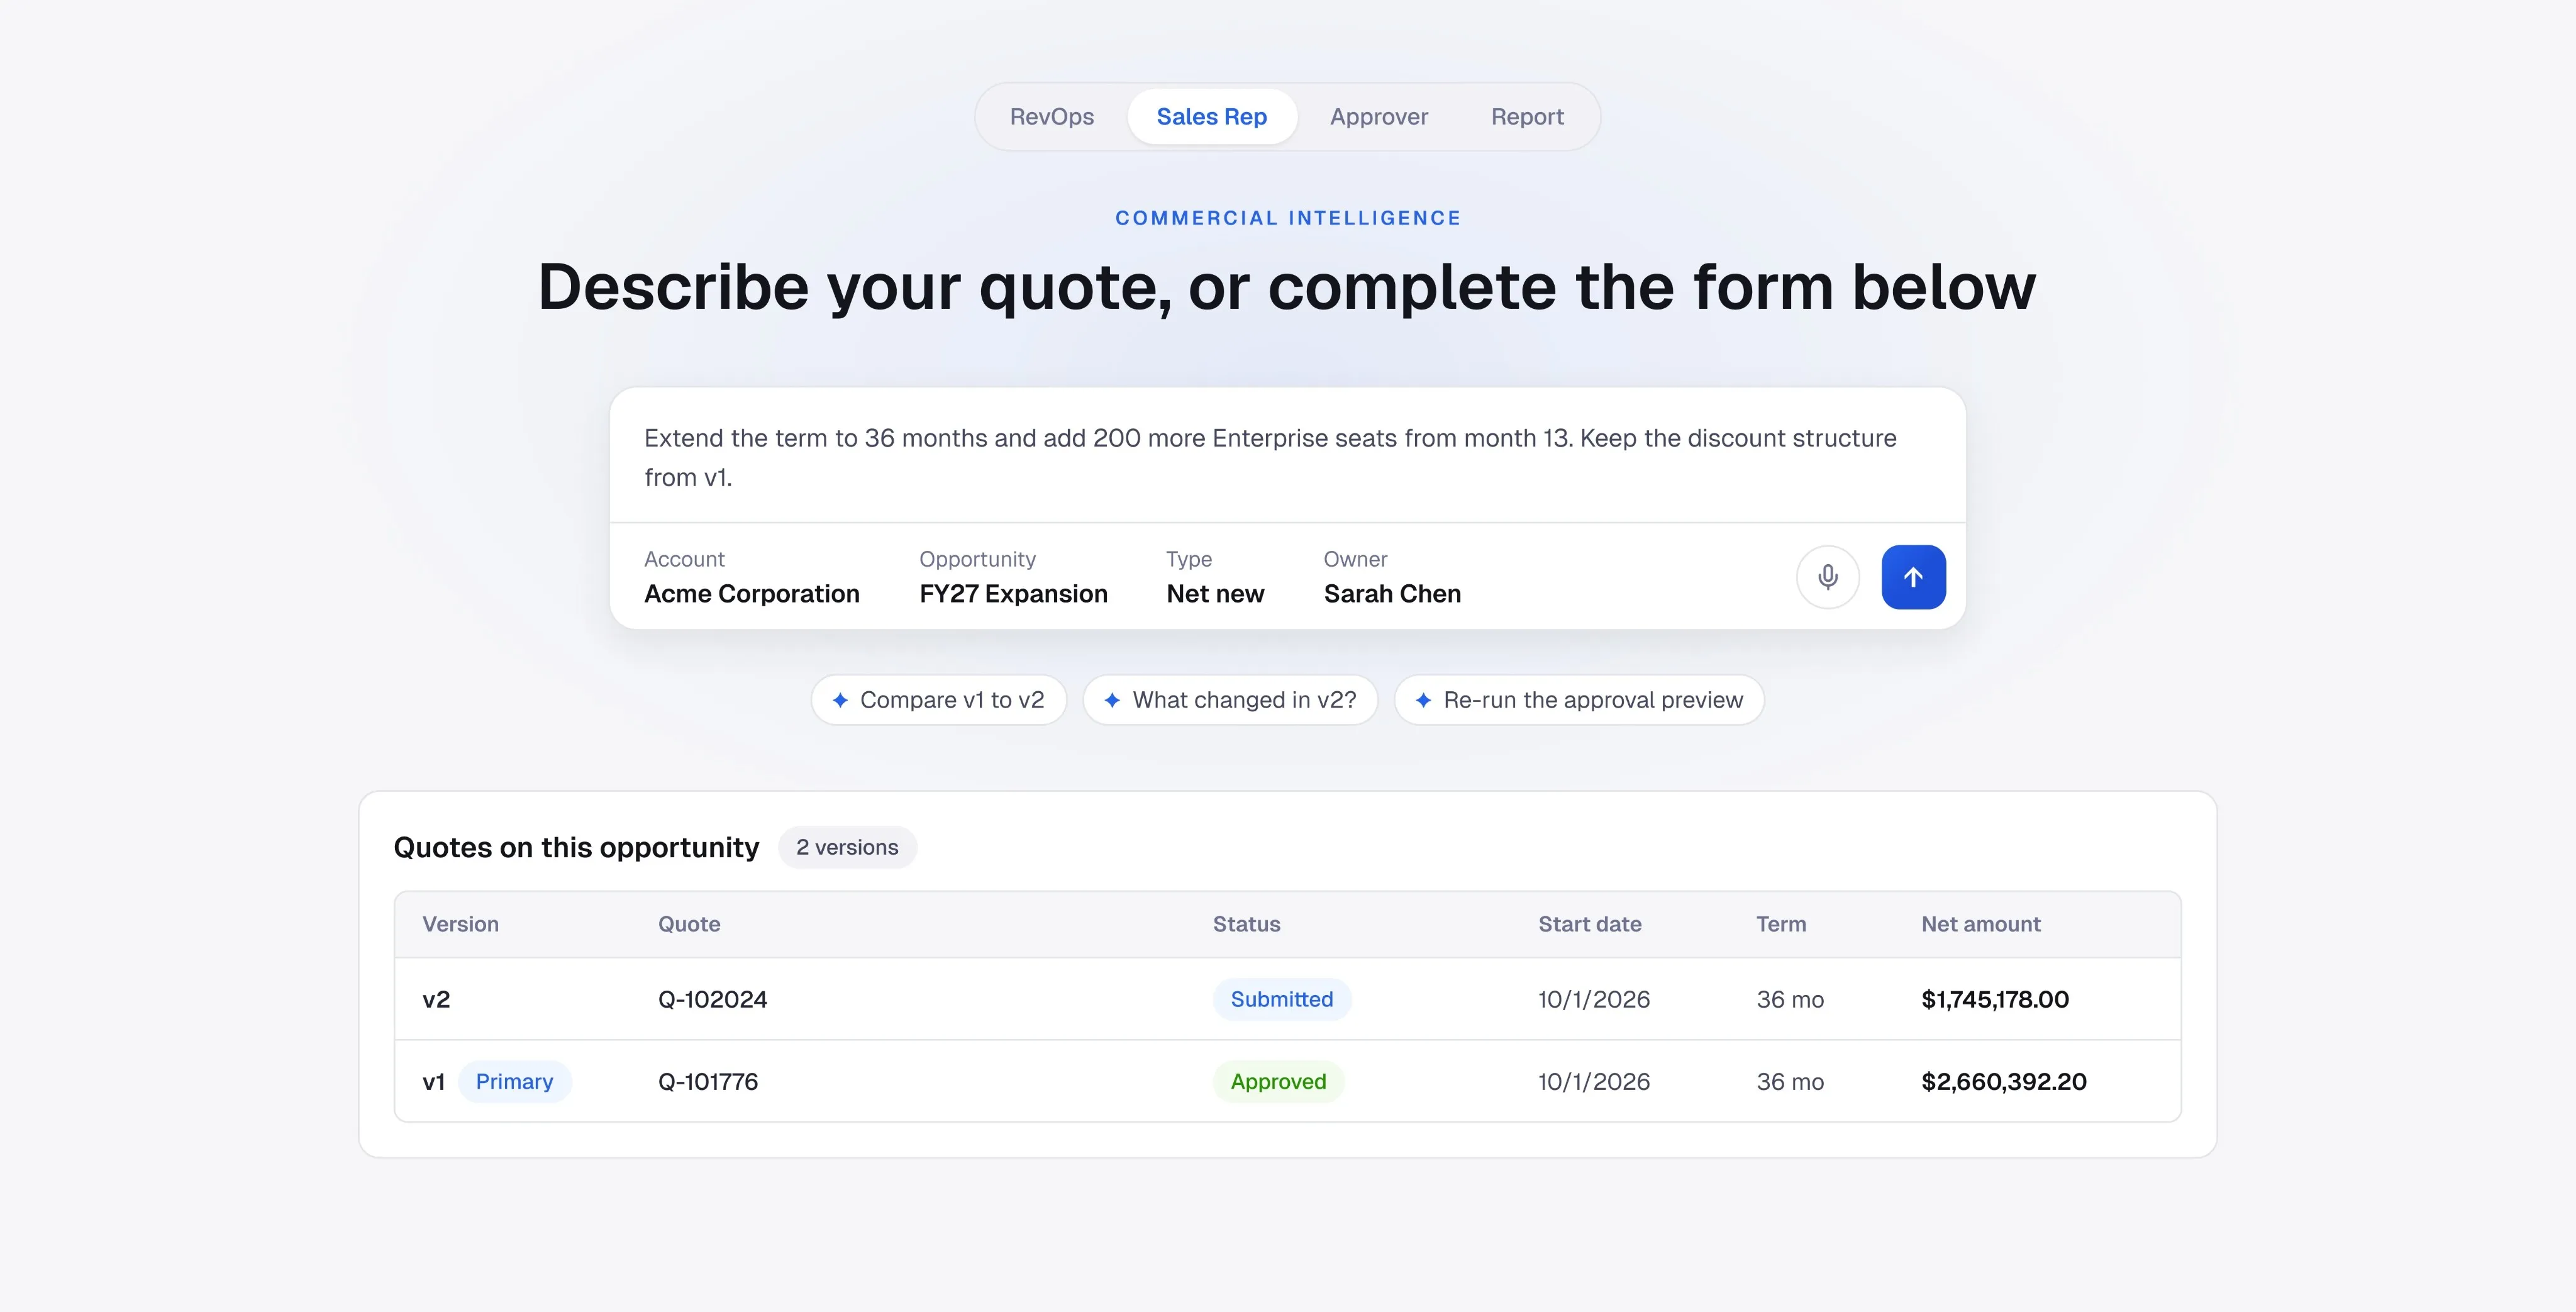This screenshot has height=1312, width=2576.
Task: Click the Primary badge next to v1
Action: (514, 1081)
